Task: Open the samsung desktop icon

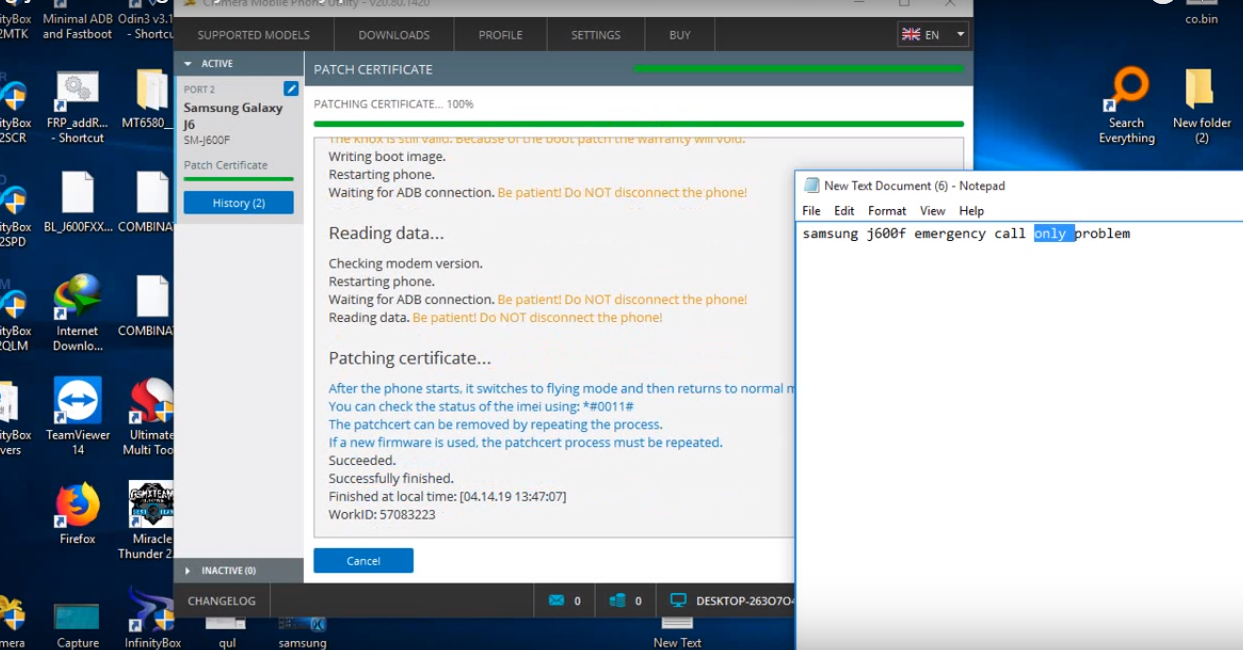Action: click(x=302, y=632)
